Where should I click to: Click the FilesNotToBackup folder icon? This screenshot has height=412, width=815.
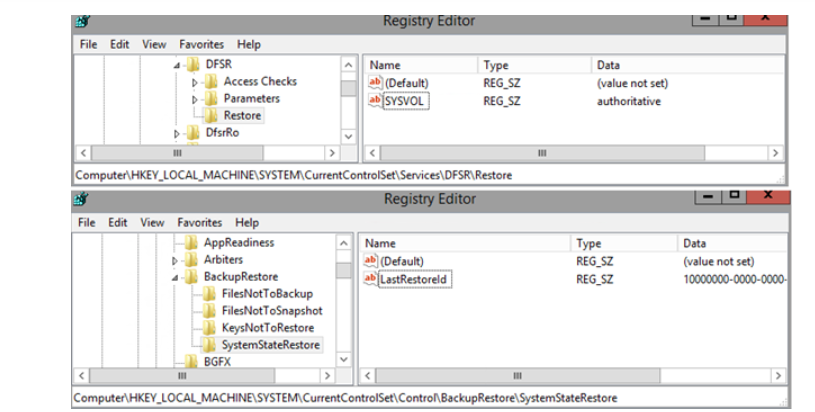tap(209, 294)
